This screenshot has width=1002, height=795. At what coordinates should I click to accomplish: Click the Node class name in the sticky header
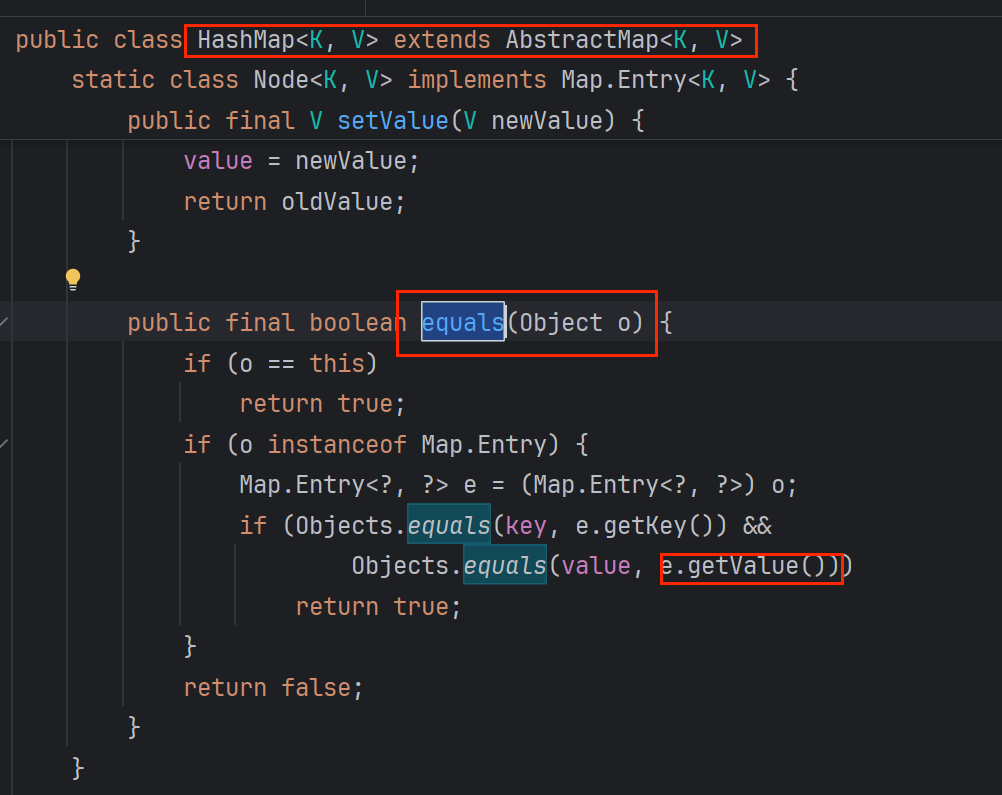(x=285, y=80)
